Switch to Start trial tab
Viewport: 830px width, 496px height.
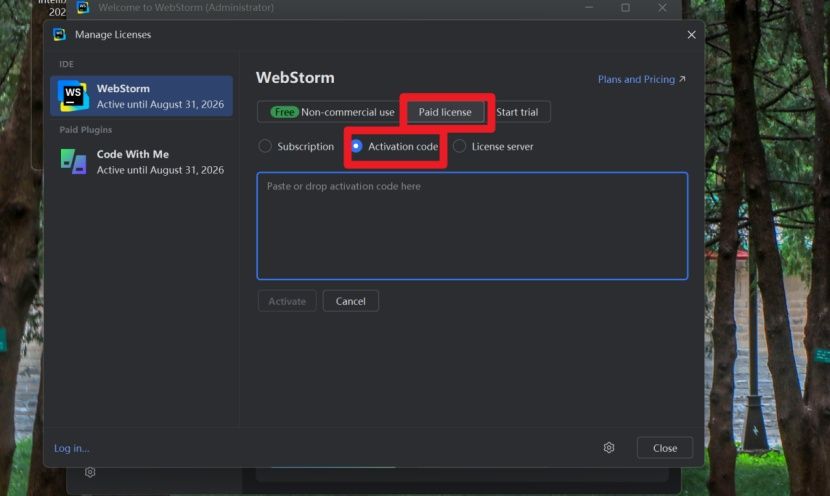click(x=517, y=112)
